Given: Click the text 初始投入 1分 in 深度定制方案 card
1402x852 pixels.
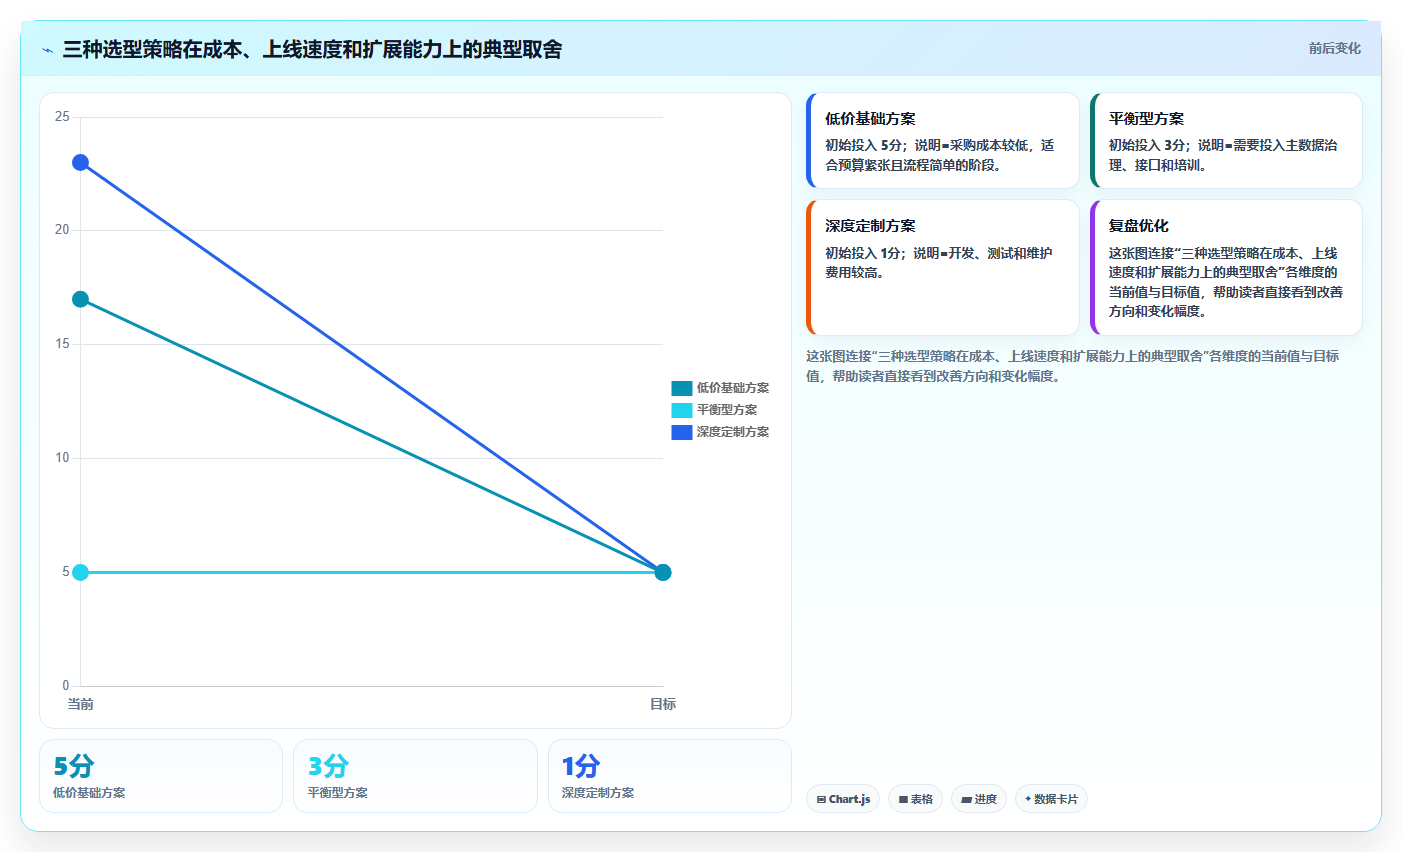Looking at the screenshot, I should click(862, 253).
